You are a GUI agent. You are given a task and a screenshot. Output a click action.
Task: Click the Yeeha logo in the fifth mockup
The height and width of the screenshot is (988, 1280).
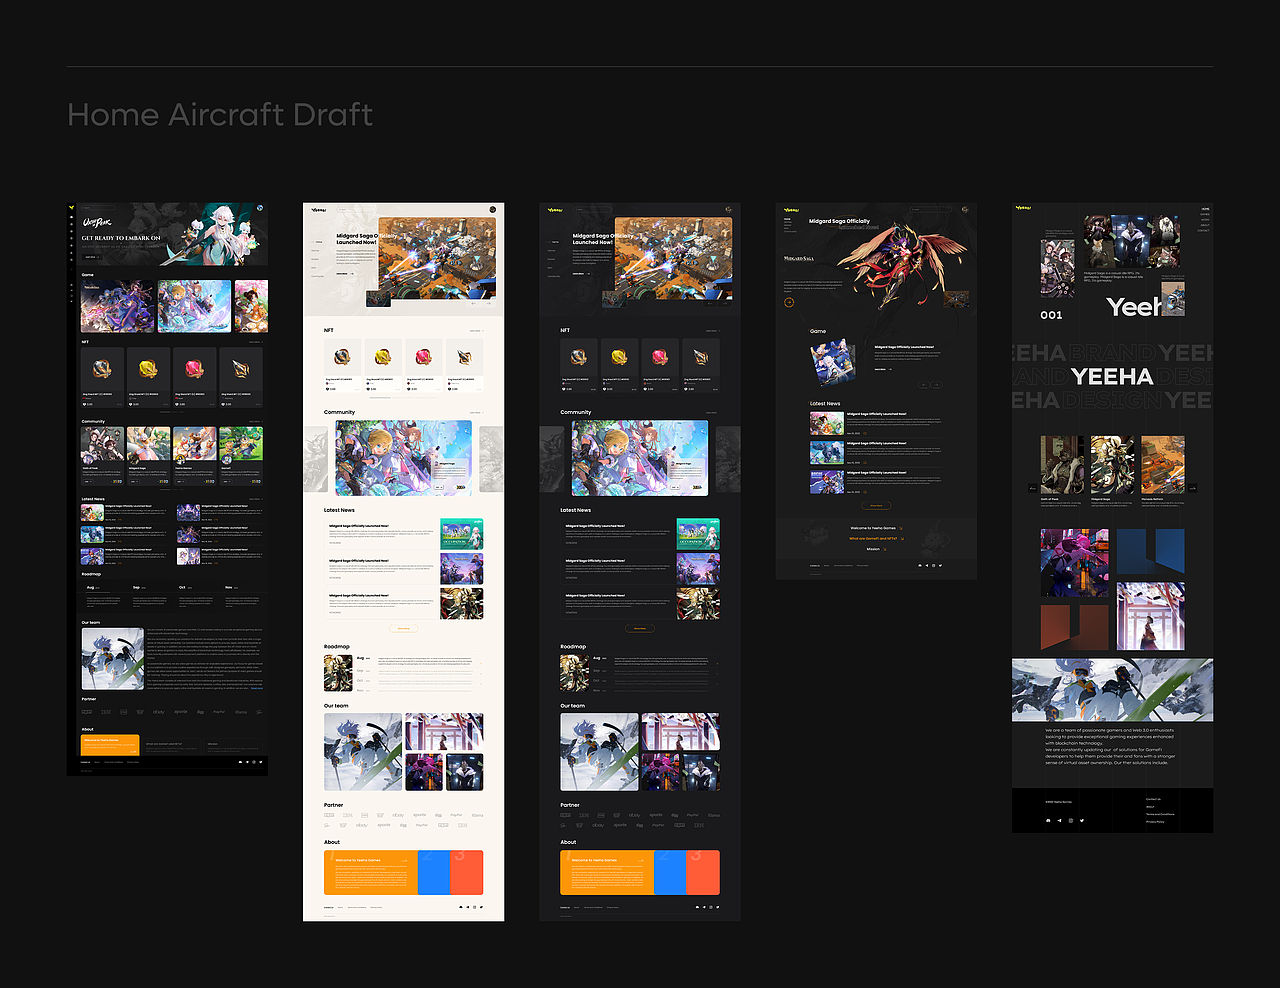click(1023, 208)
